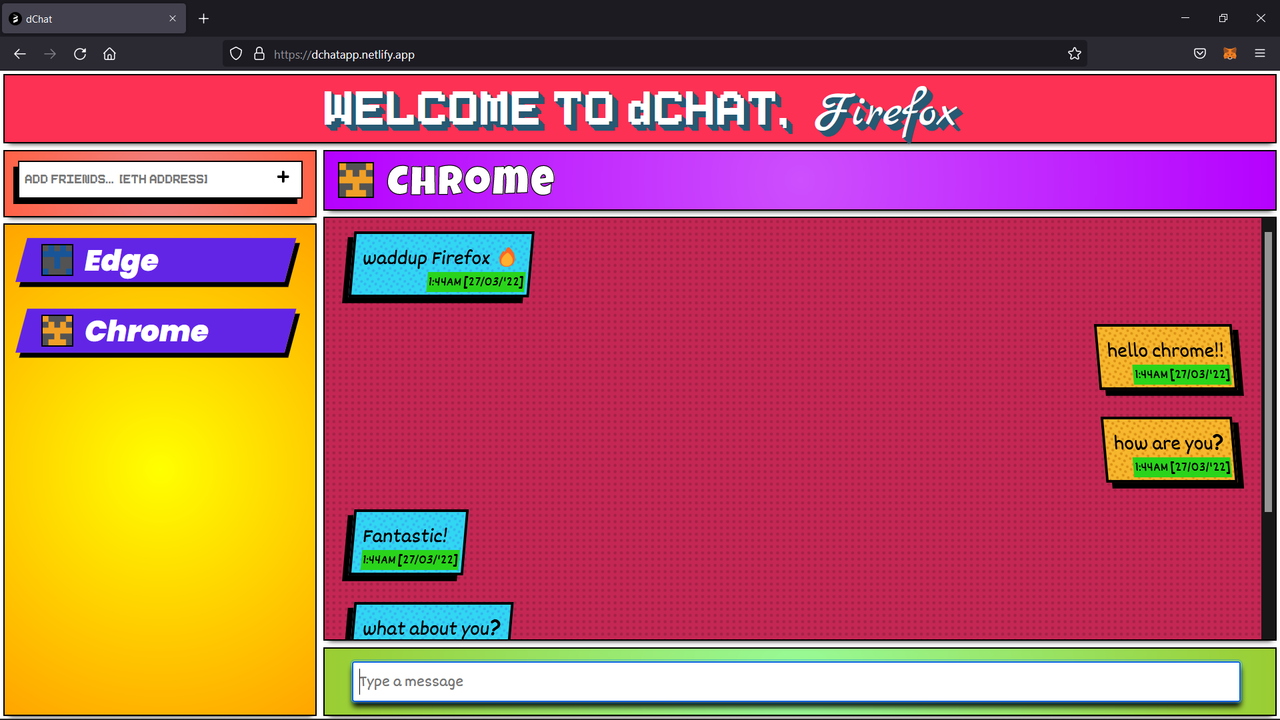This screenshot has height=720, width=1280.
Task: Click the timestamp under 'hello chrome!!'
Action: pyautogui.click(x=1181, y=374)
